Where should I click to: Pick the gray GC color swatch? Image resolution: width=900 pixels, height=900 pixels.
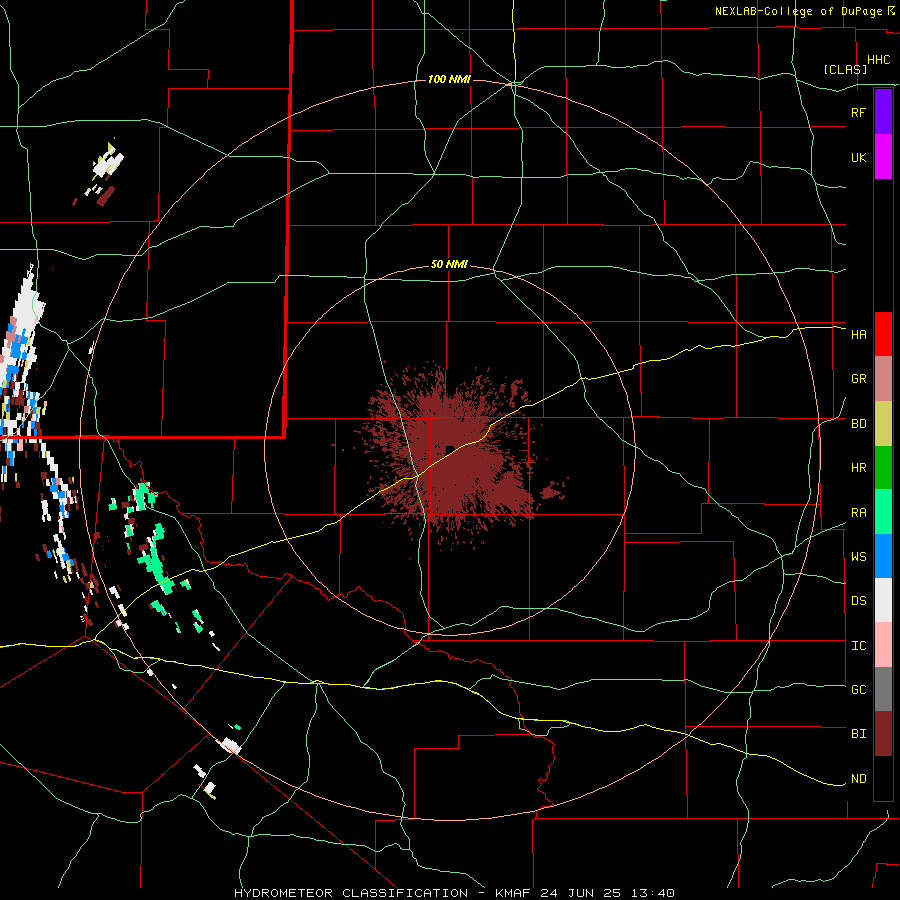883,689
